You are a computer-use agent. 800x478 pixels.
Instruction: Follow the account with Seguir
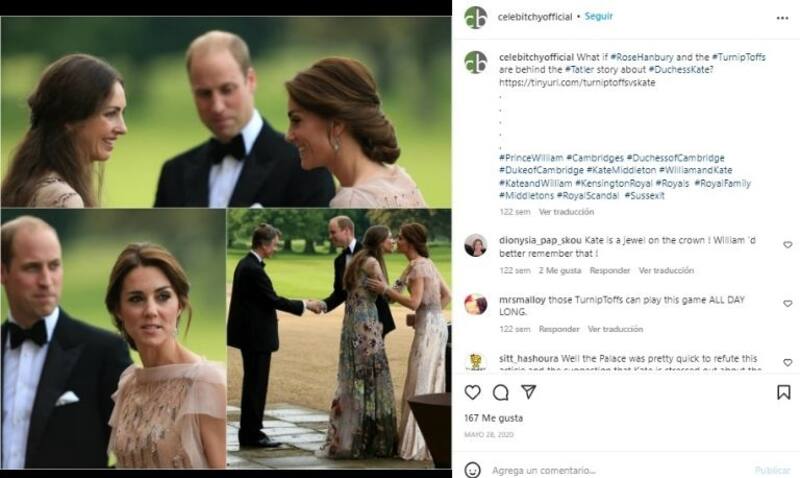pos(598,16)
